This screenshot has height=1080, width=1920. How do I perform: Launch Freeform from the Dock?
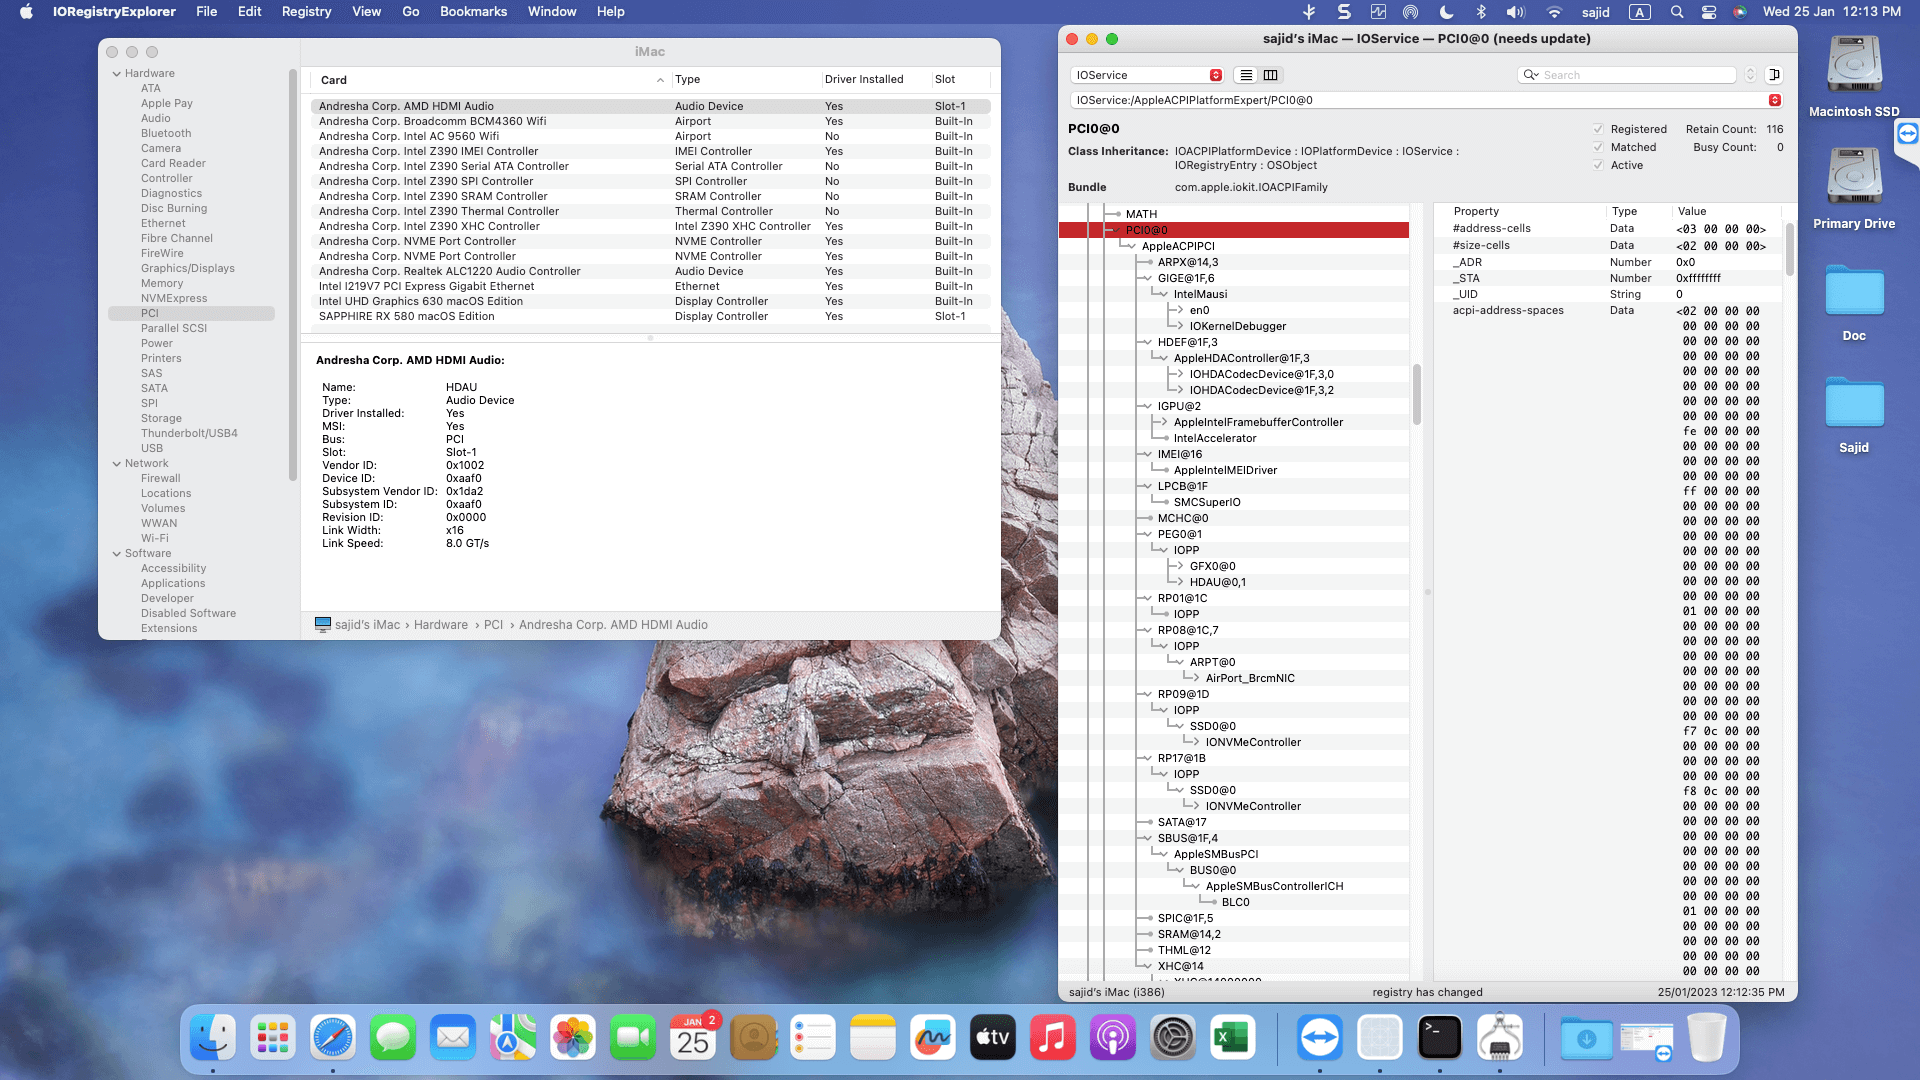933,1038
